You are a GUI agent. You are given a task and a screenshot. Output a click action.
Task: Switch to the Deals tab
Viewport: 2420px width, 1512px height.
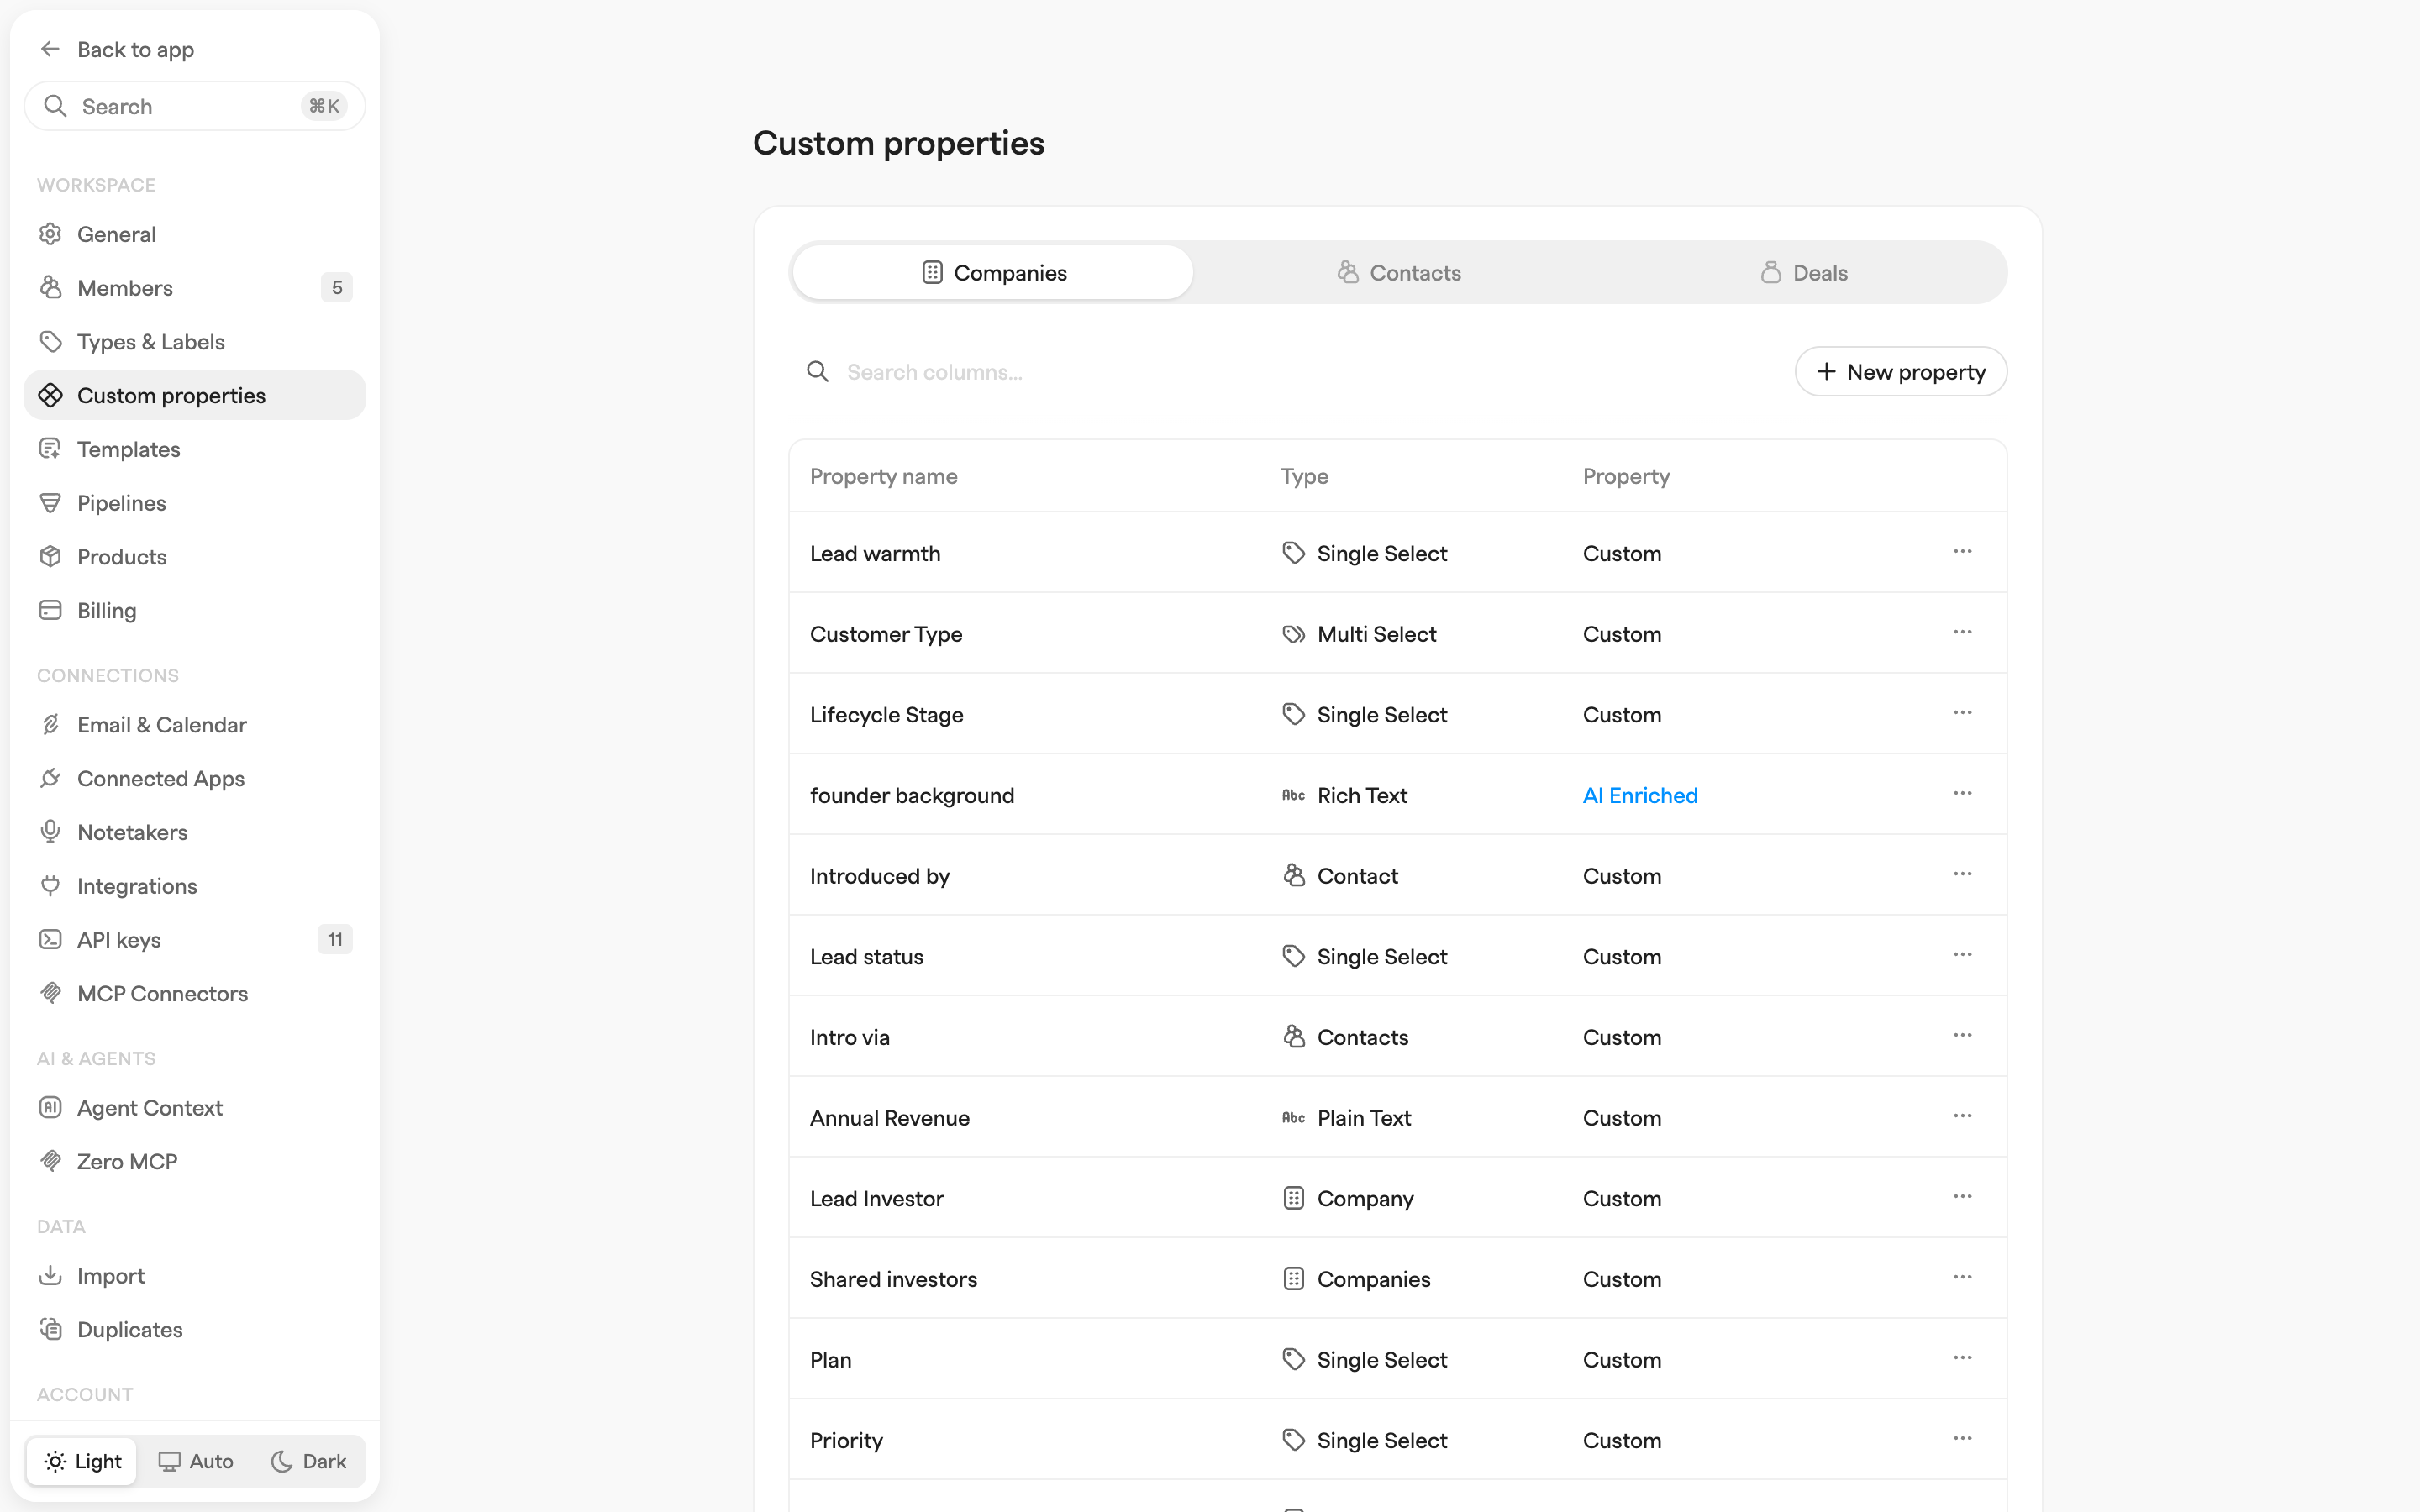tap(1803, 273)
